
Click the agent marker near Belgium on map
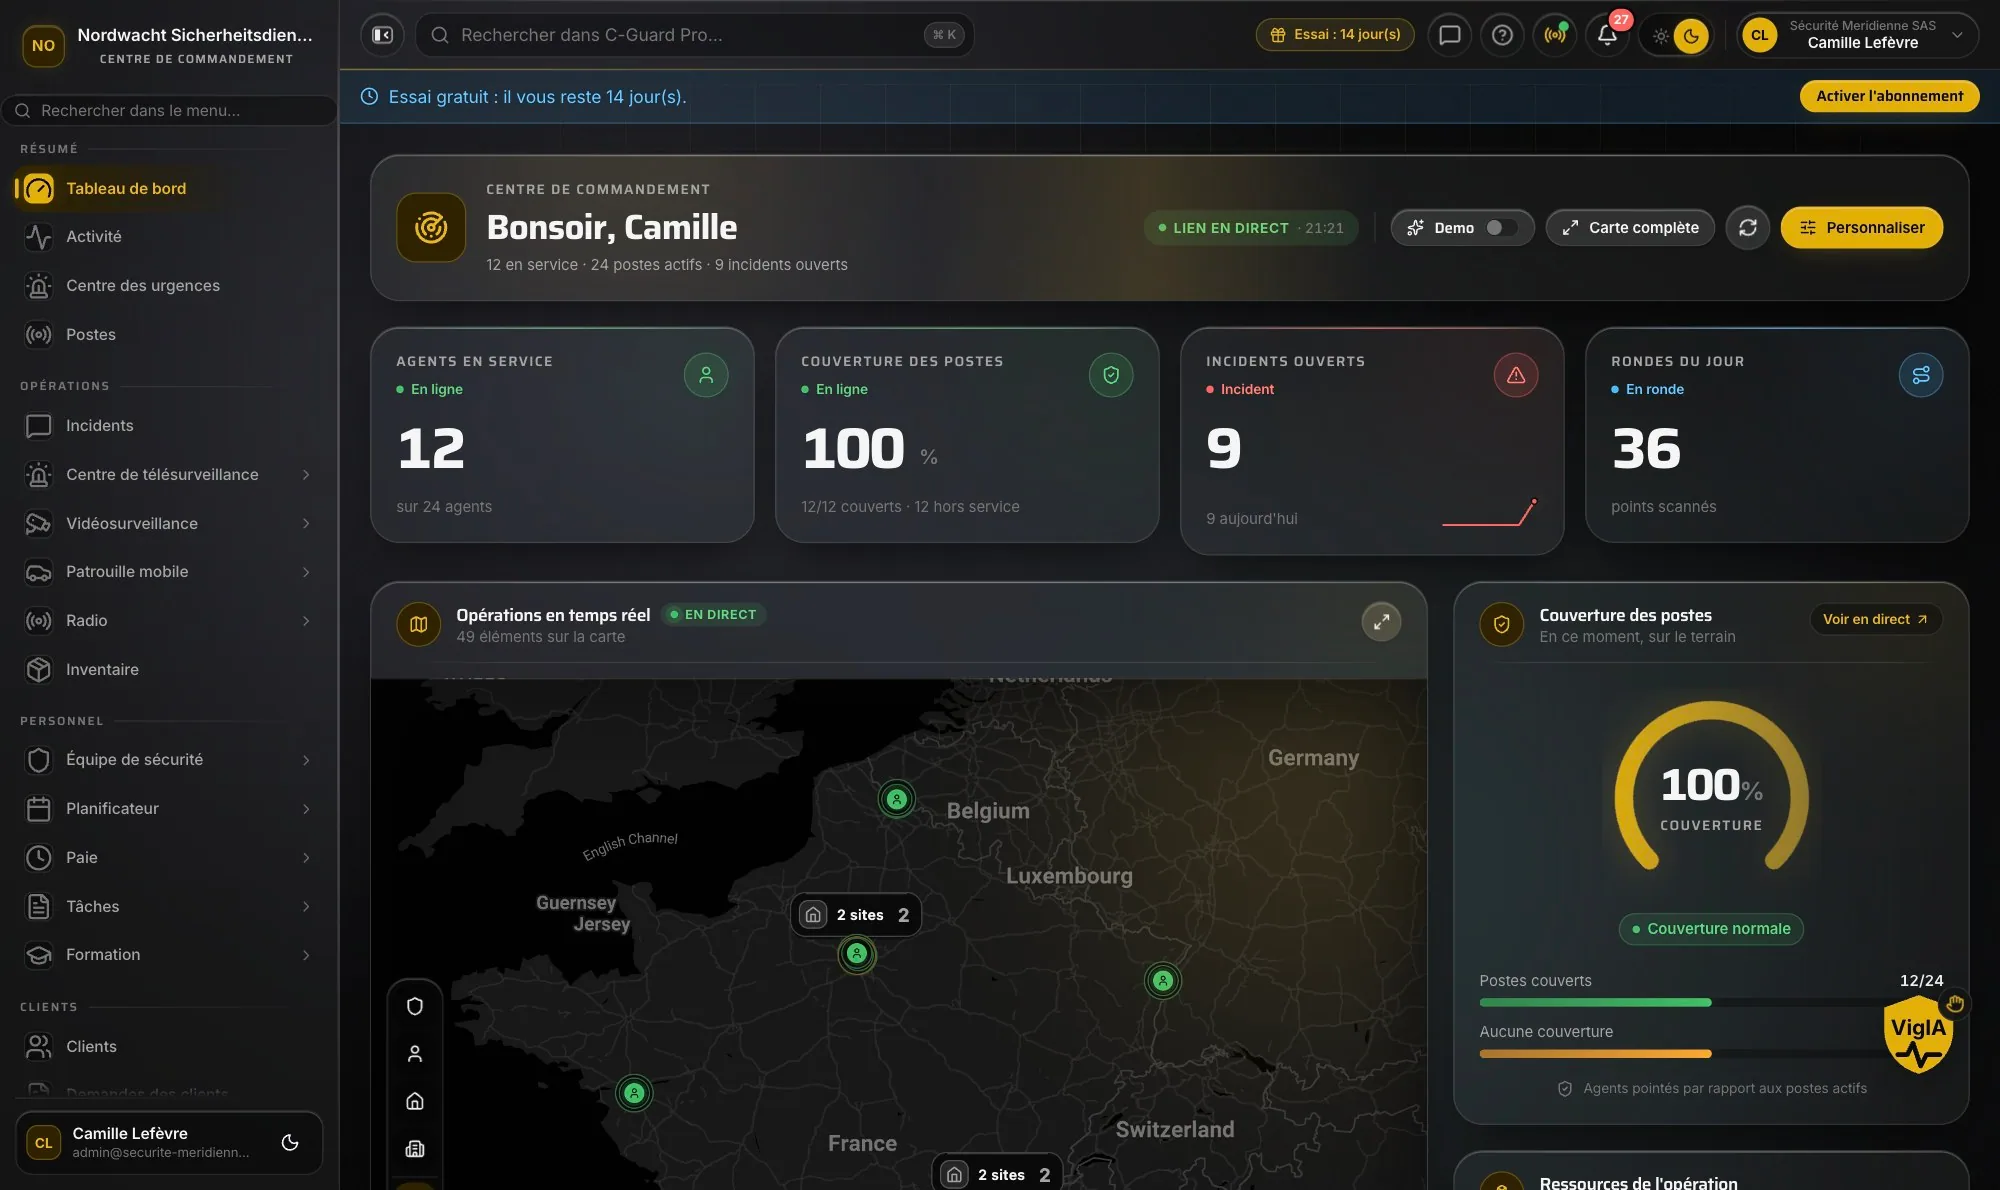coord(897,799)
